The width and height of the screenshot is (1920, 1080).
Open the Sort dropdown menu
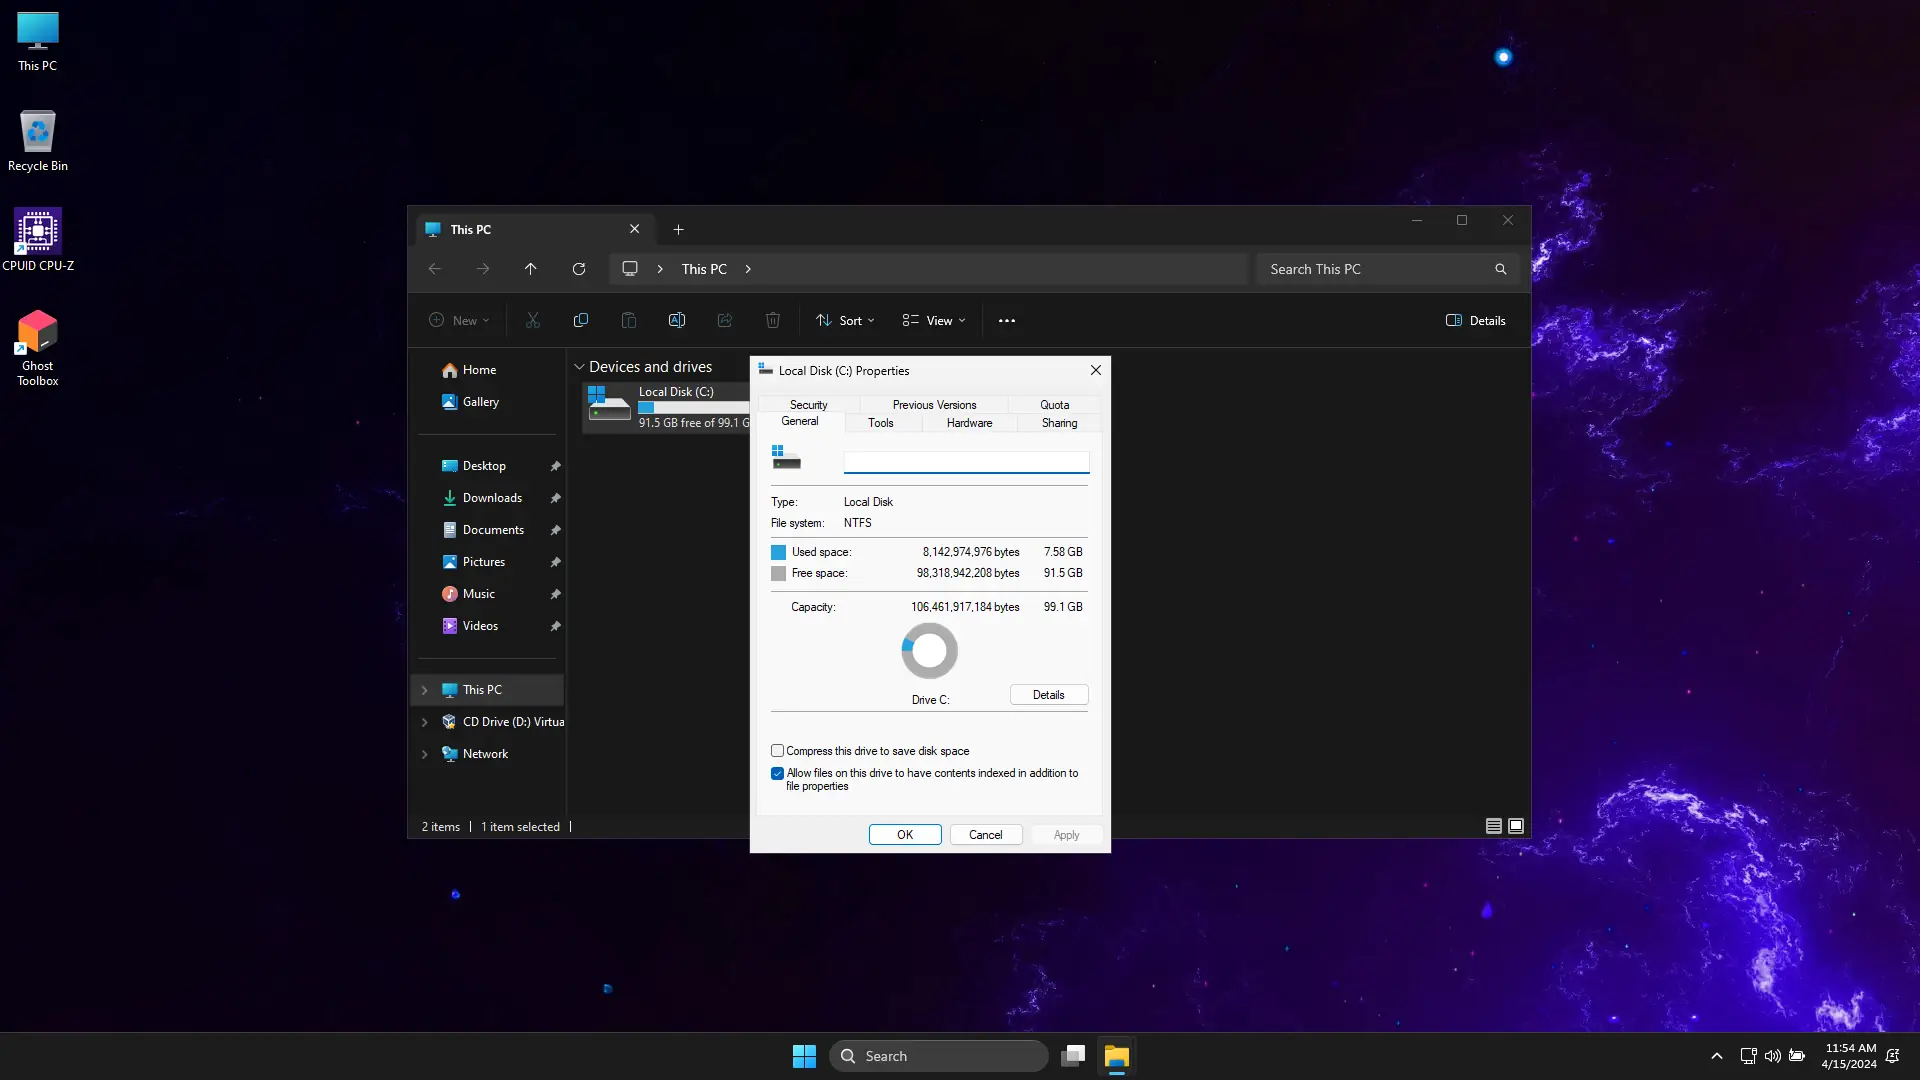coord(845,321)
